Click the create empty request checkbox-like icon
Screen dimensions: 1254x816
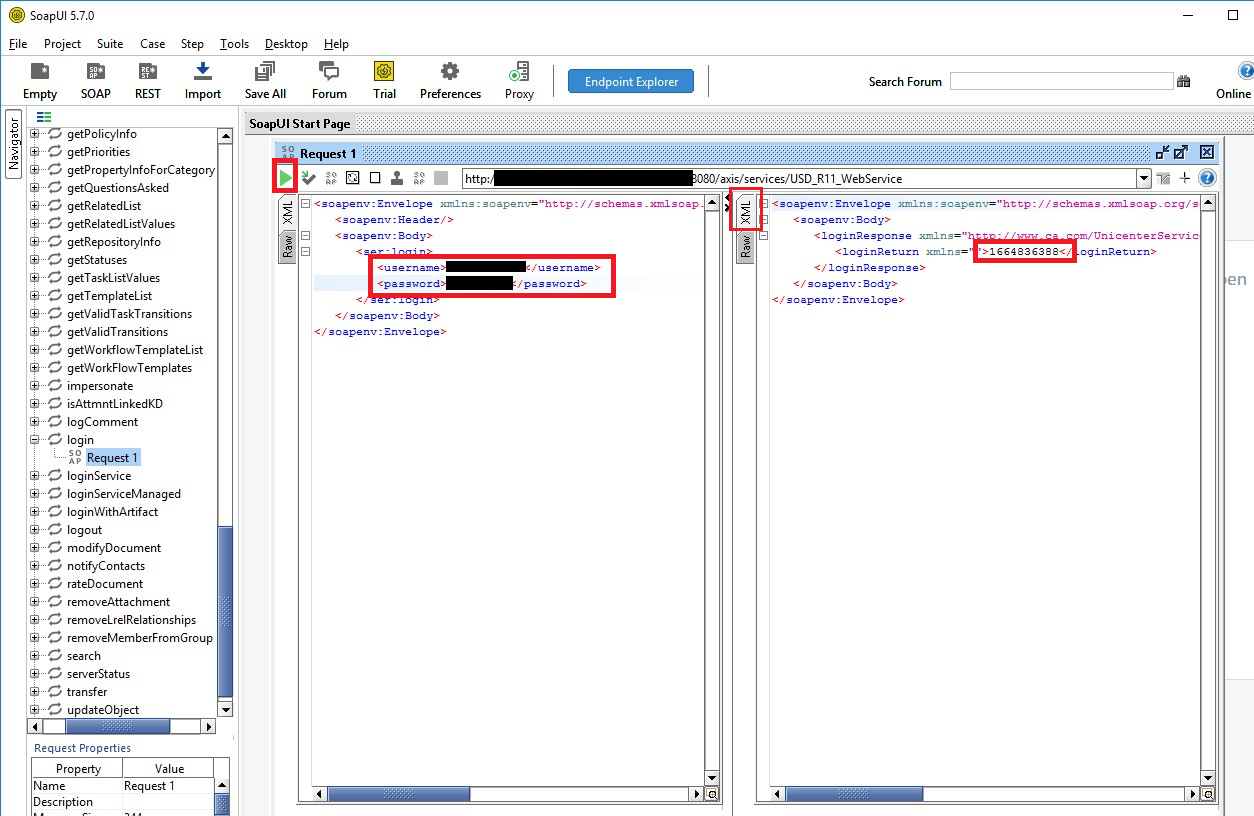[375, 178]
